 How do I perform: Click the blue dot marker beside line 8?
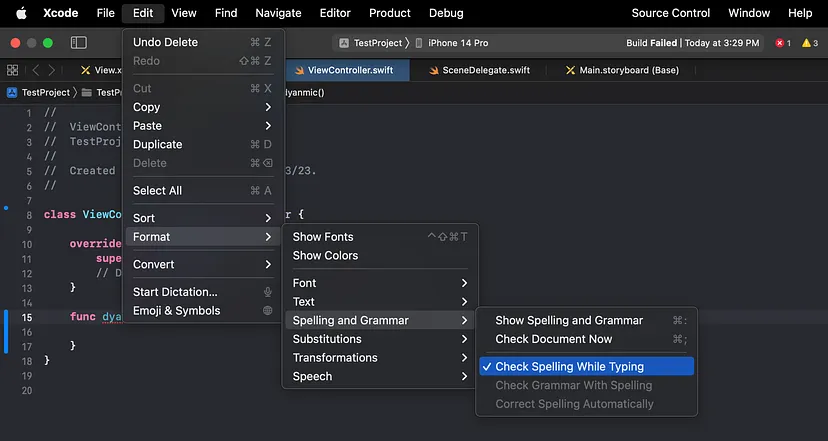click(6, 208)
